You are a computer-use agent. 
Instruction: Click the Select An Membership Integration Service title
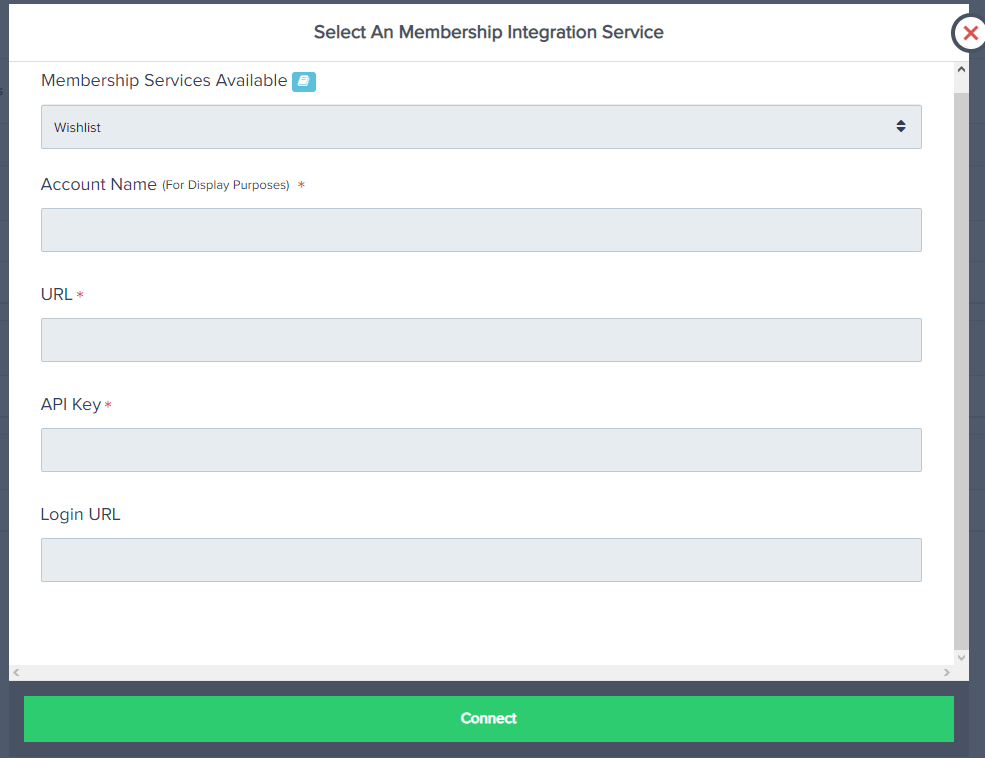(x=488, y=32)
